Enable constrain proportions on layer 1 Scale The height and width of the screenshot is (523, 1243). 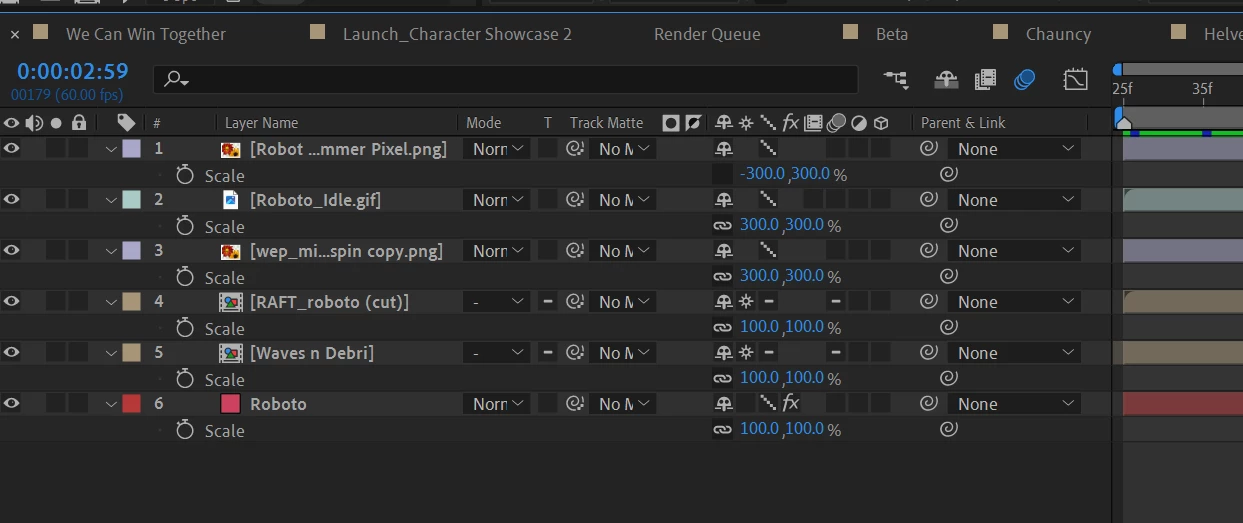722,175
